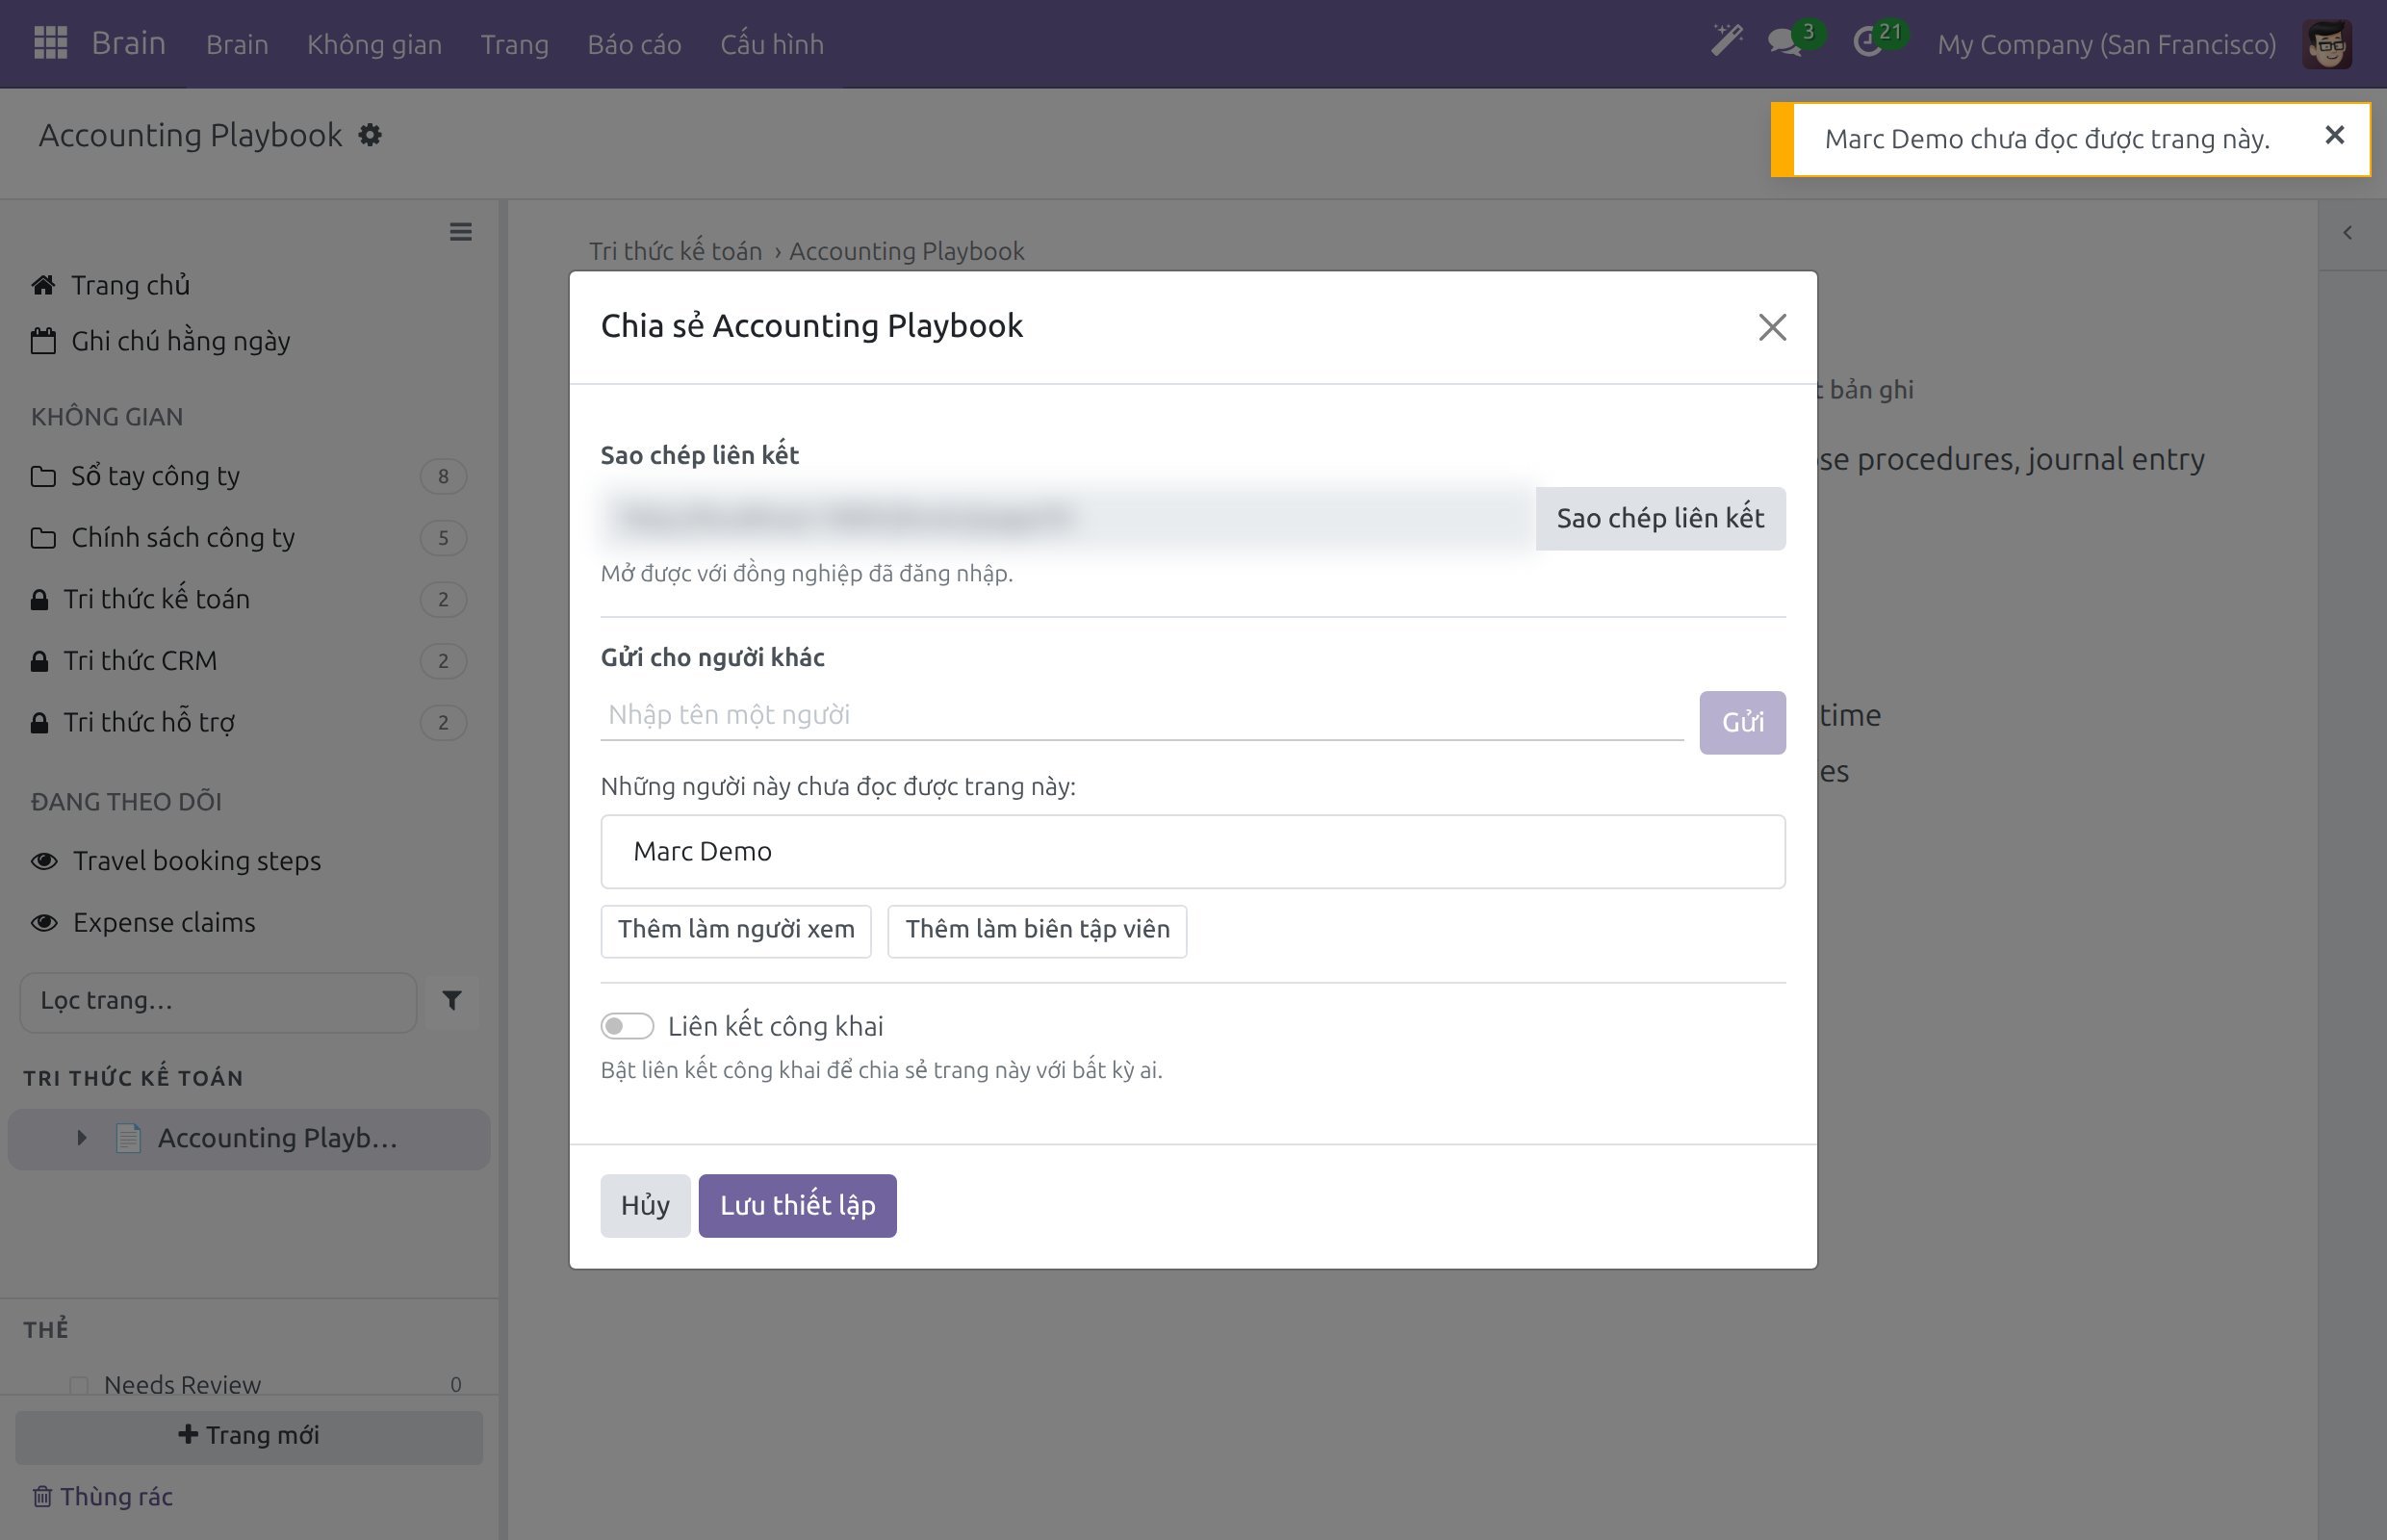Switch company via My Company (San Francisco)
The width and height of the screenshot is (2387, 1540).
(x=2106, y=44)
